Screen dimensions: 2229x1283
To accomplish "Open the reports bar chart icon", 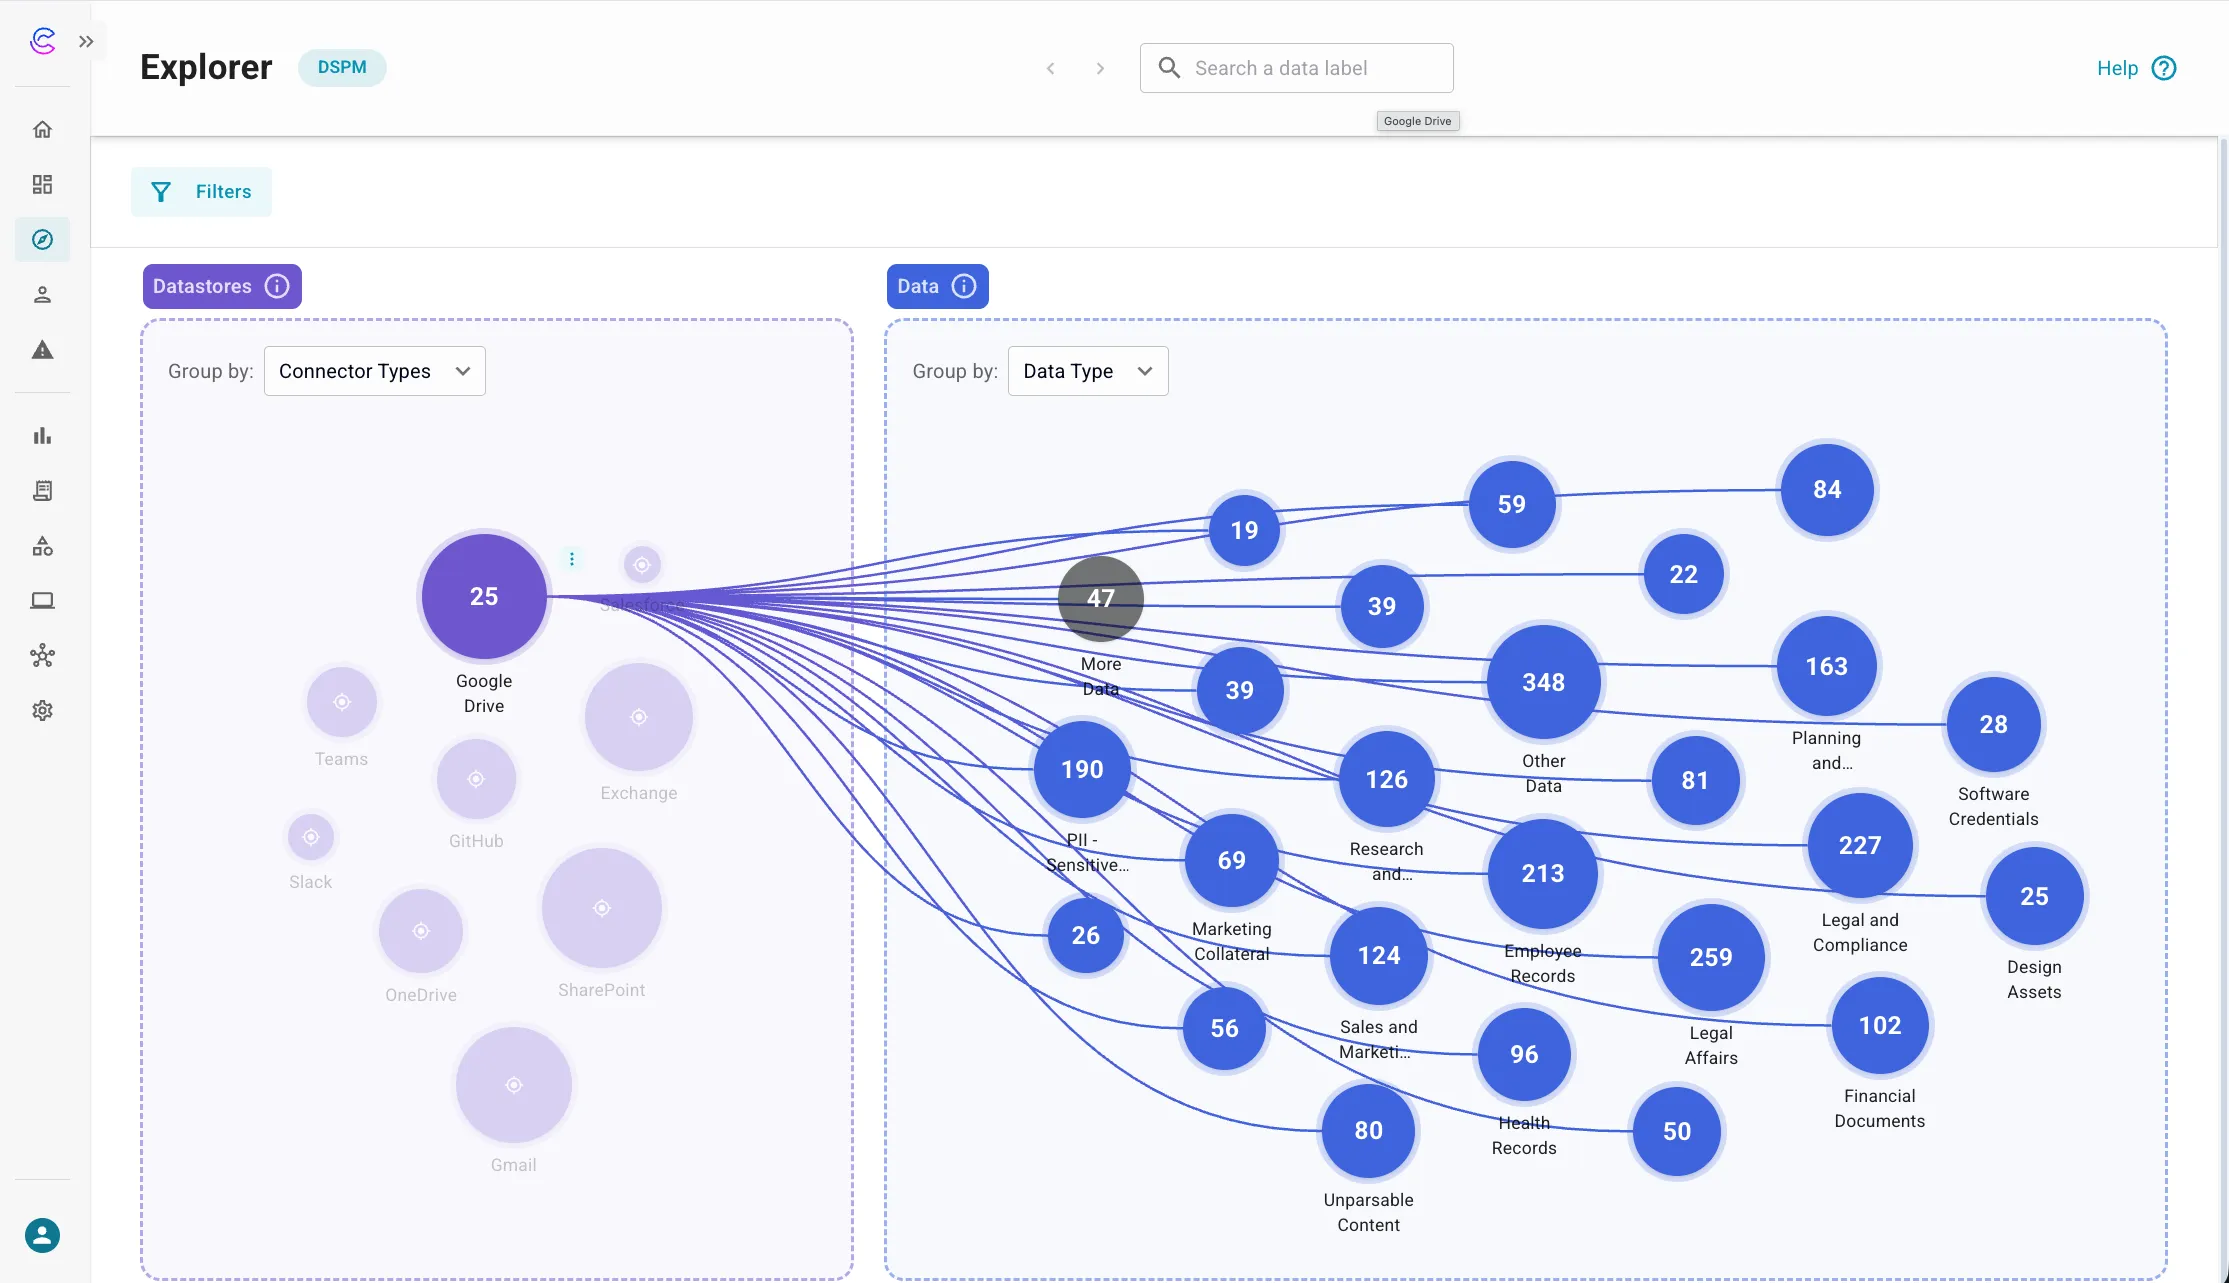I will coord(42,435).
